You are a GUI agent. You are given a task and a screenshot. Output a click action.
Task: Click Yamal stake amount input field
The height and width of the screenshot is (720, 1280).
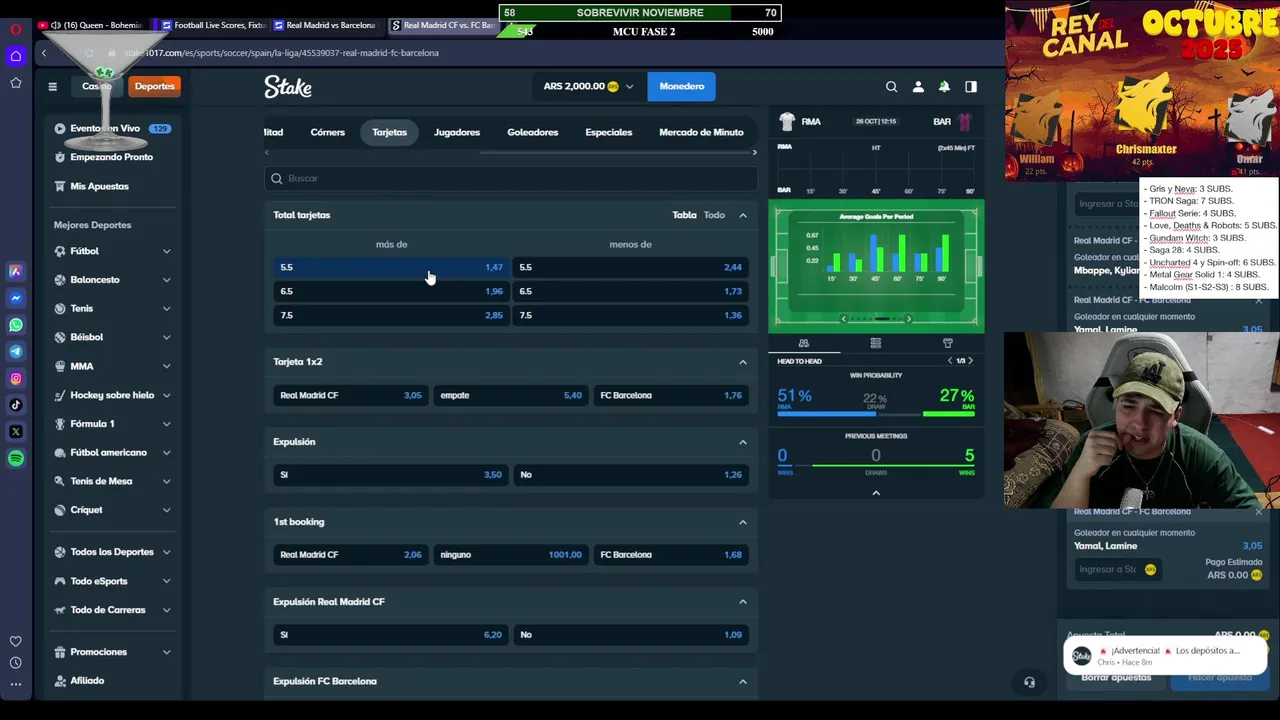click(x=1117, y=570)
